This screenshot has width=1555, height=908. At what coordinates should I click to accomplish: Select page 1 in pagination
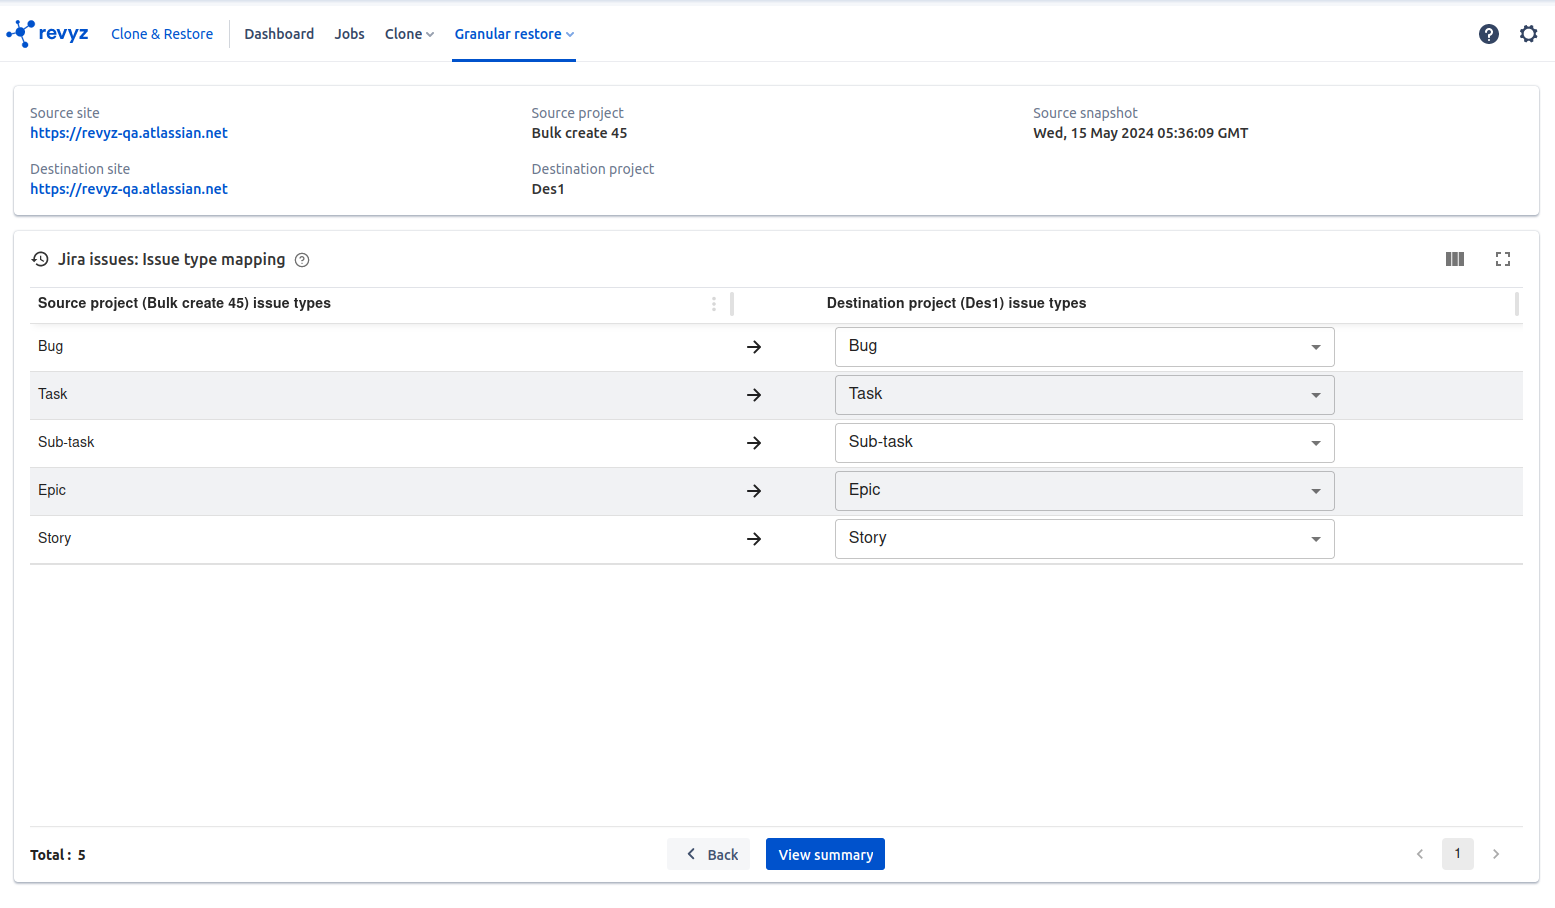(1457, 854)
